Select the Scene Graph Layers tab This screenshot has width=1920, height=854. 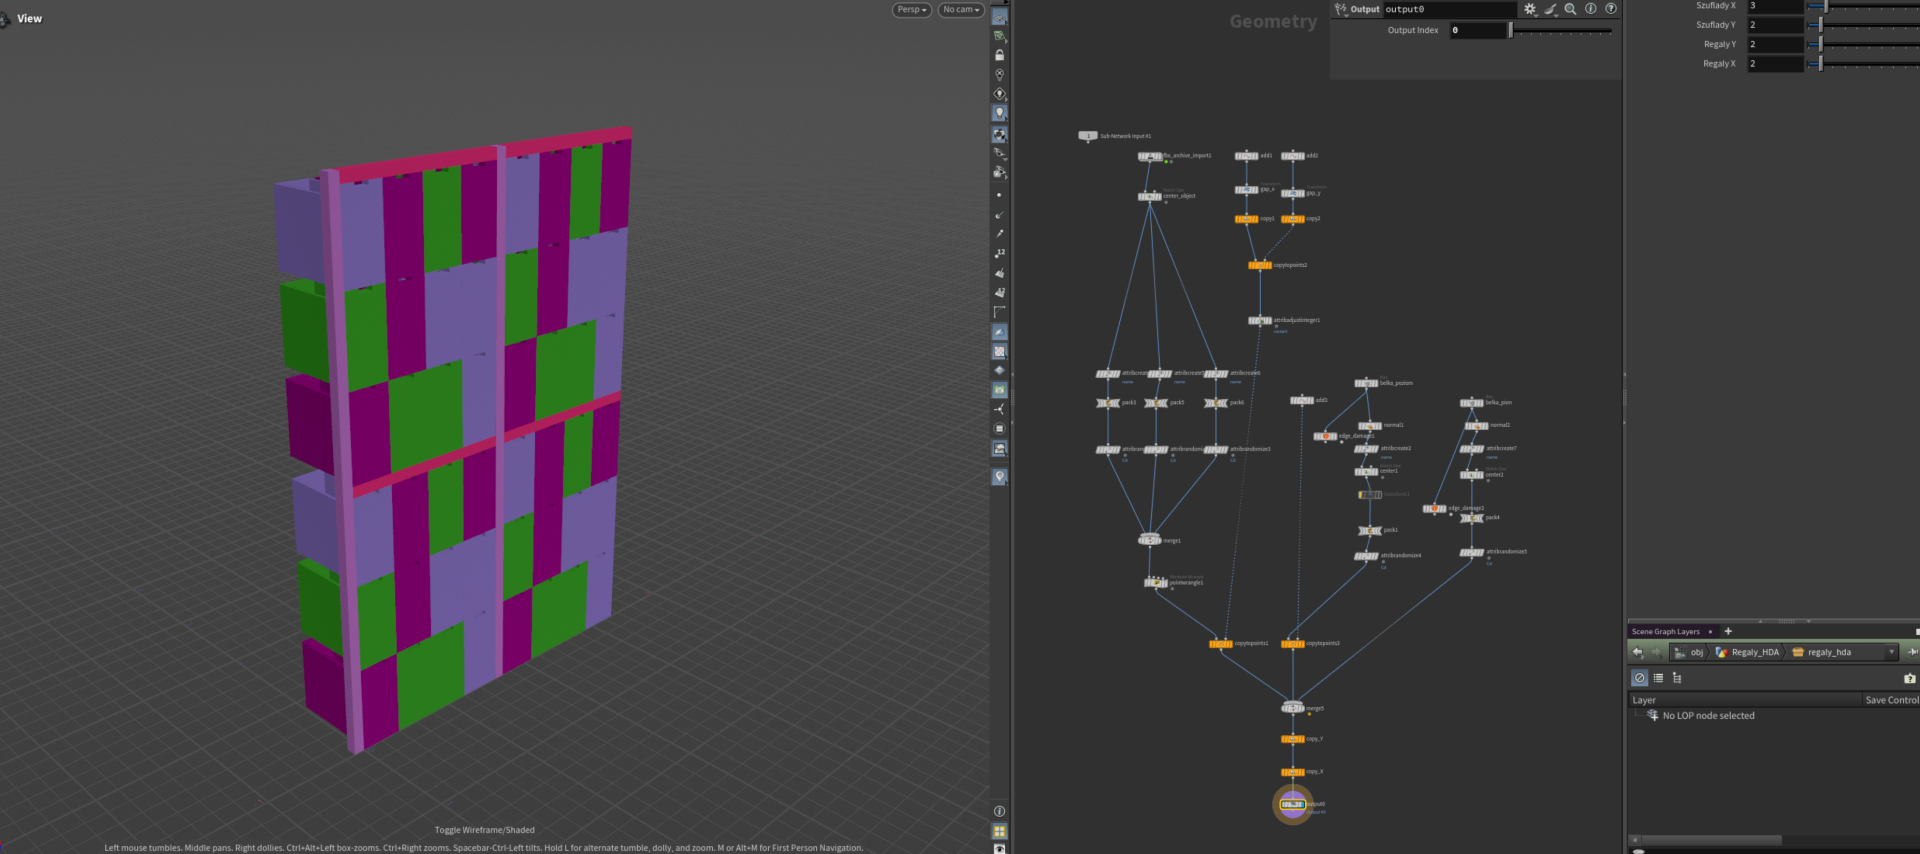[x=1666, y=631]
